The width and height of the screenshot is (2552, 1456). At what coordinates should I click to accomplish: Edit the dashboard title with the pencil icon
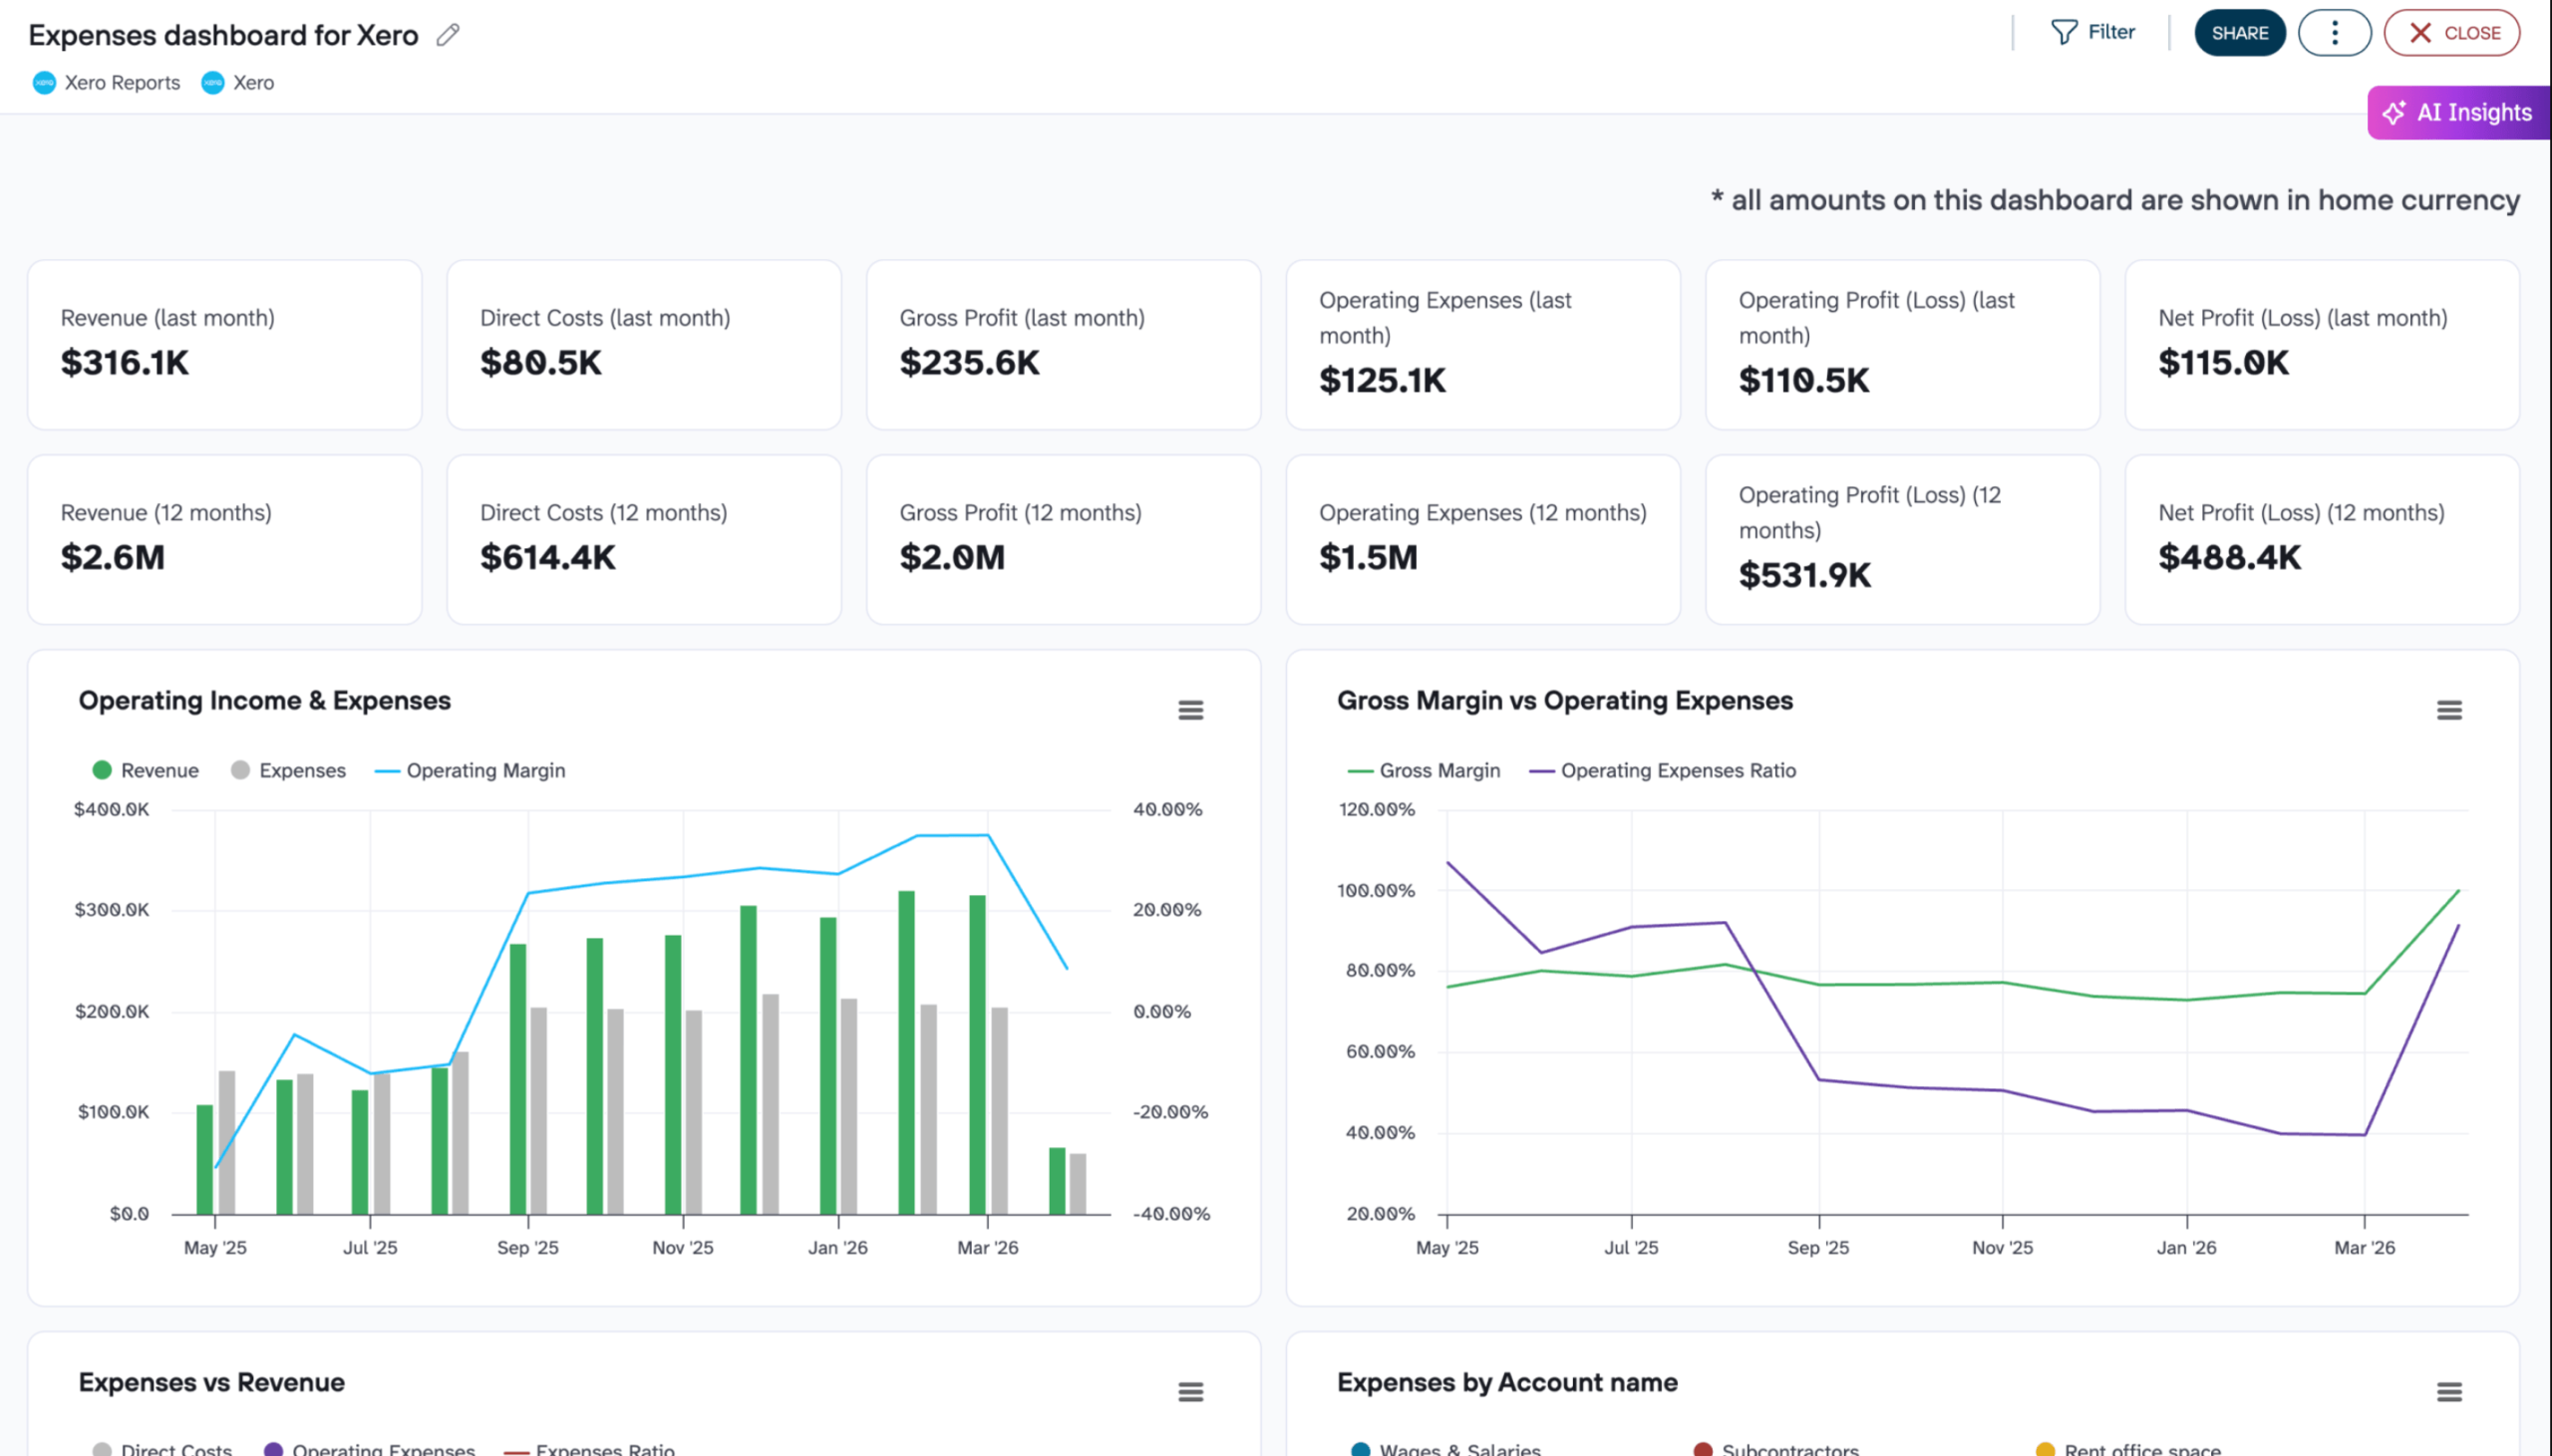tap(447, 33)
